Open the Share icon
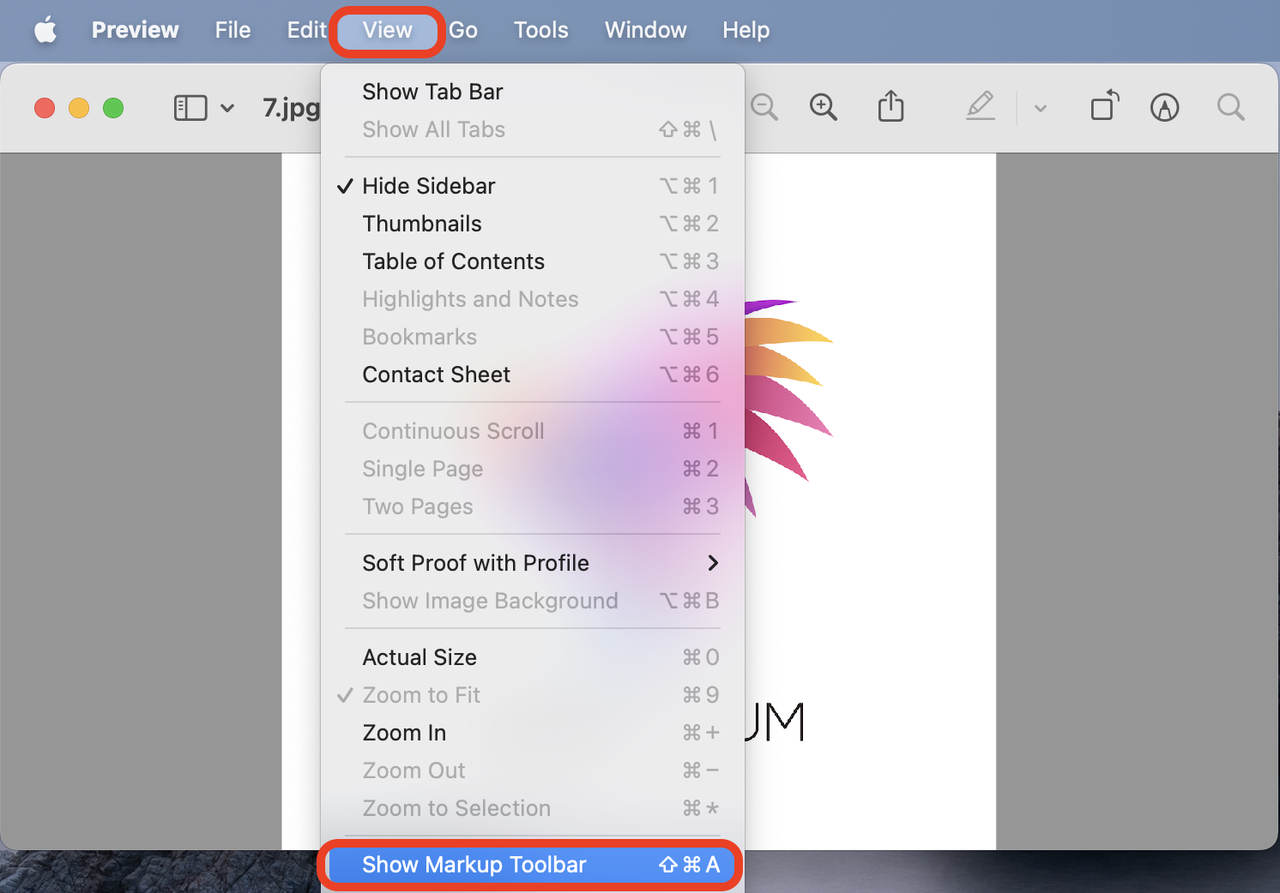1280x893 pixels. coord(890,106)
